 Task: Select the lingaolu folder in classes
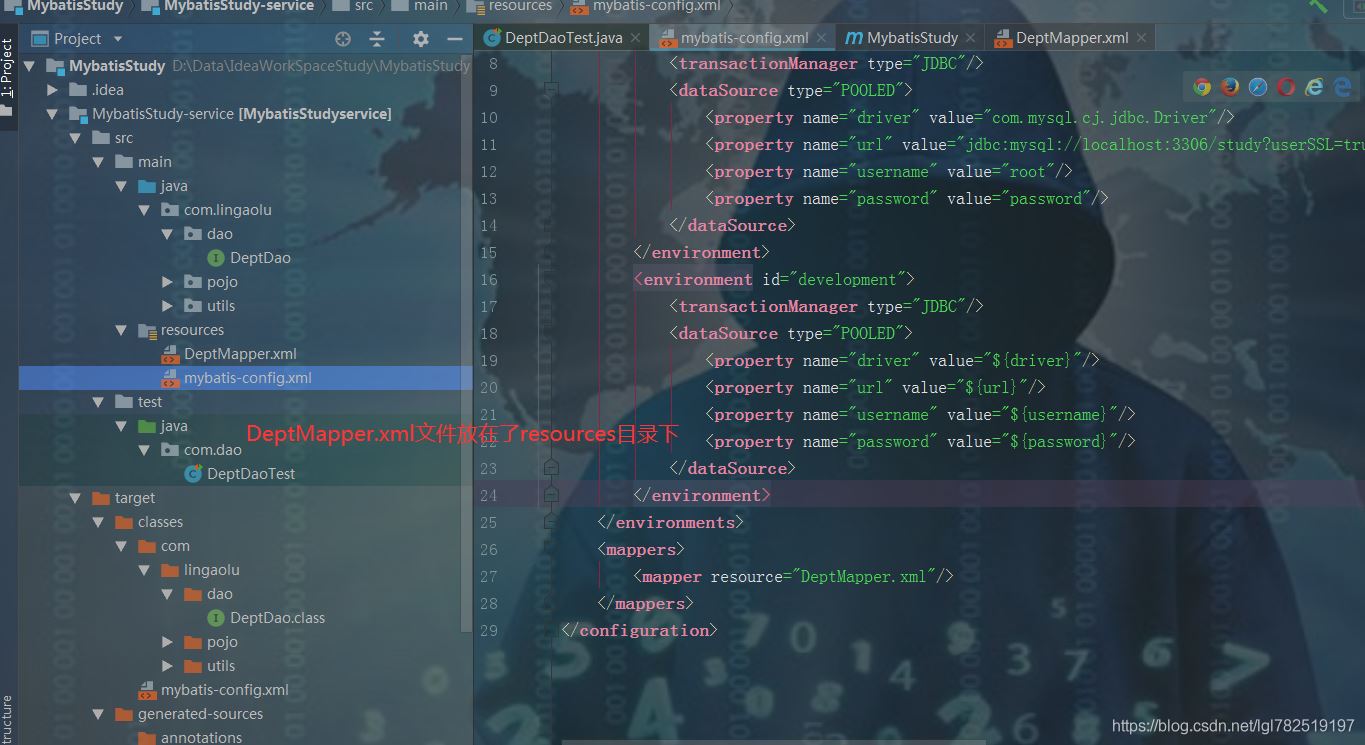pos(212,570)
